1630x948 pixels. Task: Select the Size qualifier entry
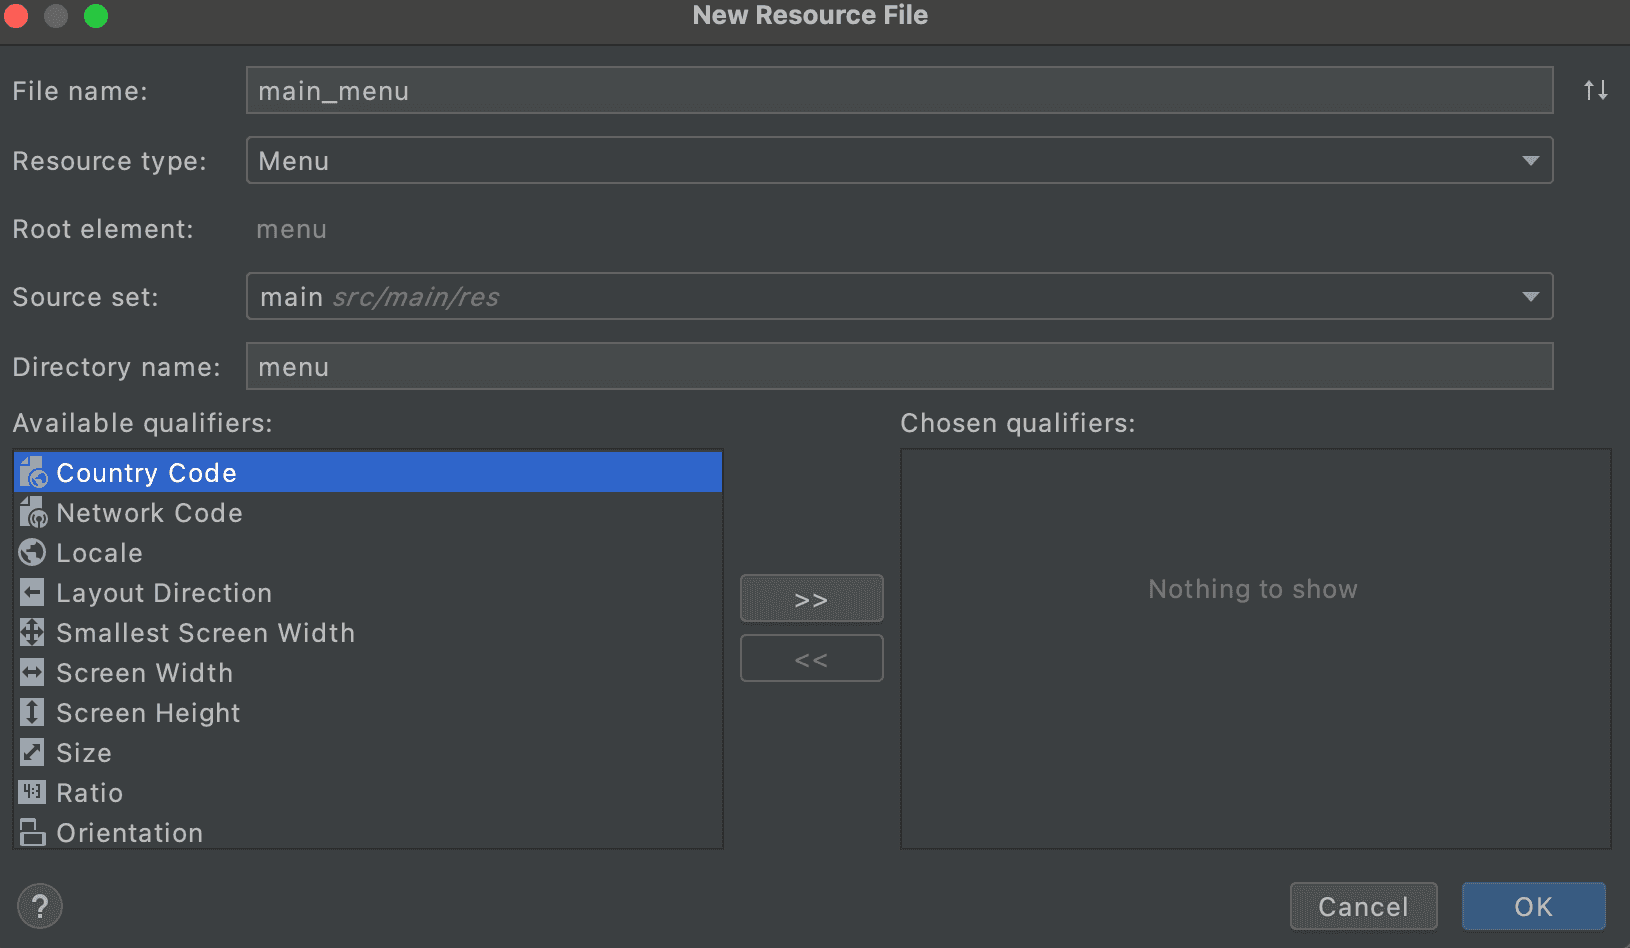[84, 753]
